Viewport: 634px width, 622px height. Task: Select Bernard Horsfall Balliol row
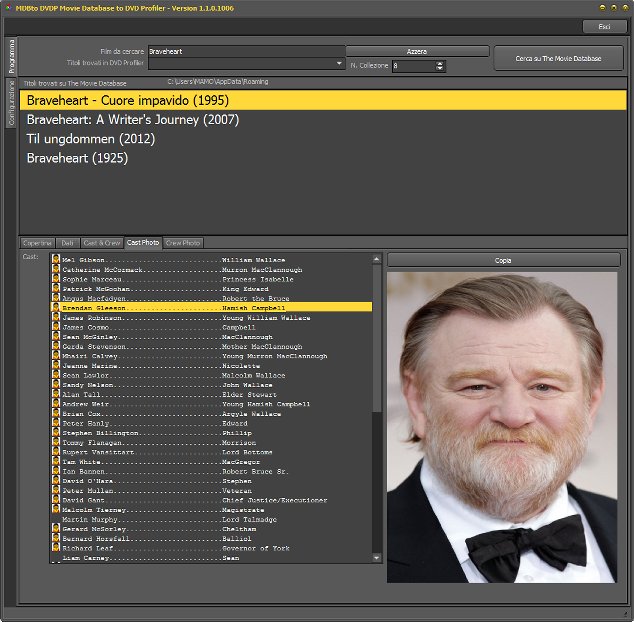[211, 538]
